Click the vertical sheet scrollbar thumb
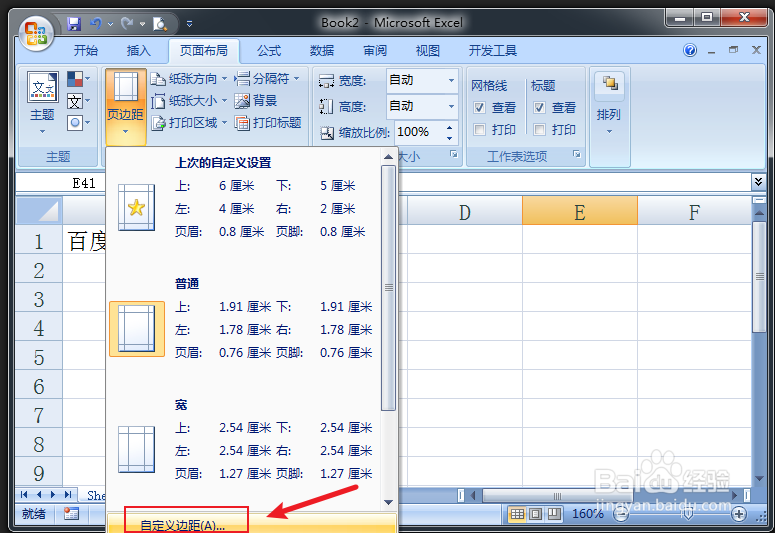The width and height of the screenshot is (775, 533). pos(759,277)
